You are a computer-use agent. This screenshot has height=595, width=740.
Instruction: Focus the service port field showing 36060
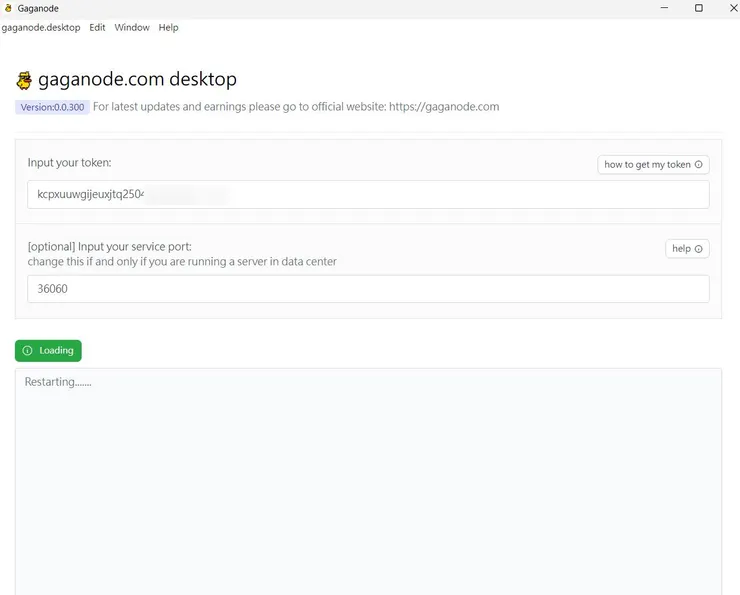click(x=368, y=289)
